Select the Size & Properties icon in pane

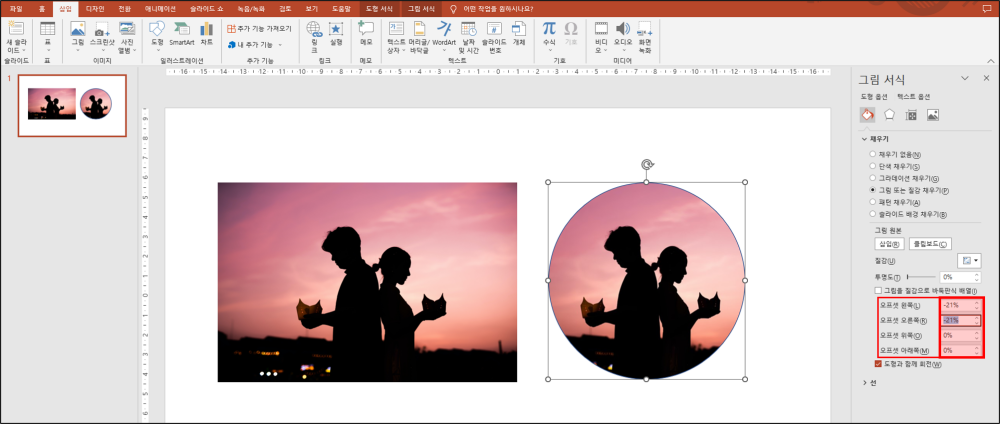tap(911, 115)
